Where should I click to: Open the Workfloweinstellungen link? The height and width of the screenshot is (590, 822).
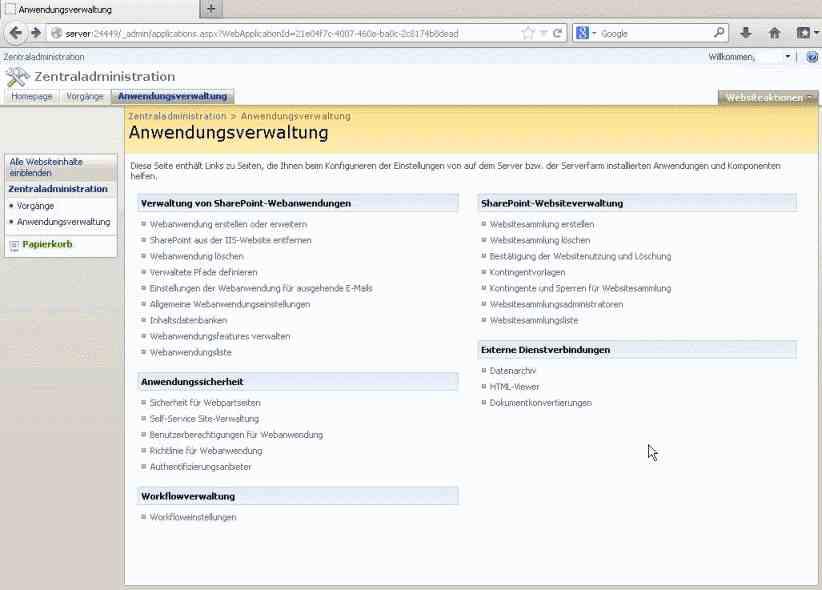click(x=192, y=517)
